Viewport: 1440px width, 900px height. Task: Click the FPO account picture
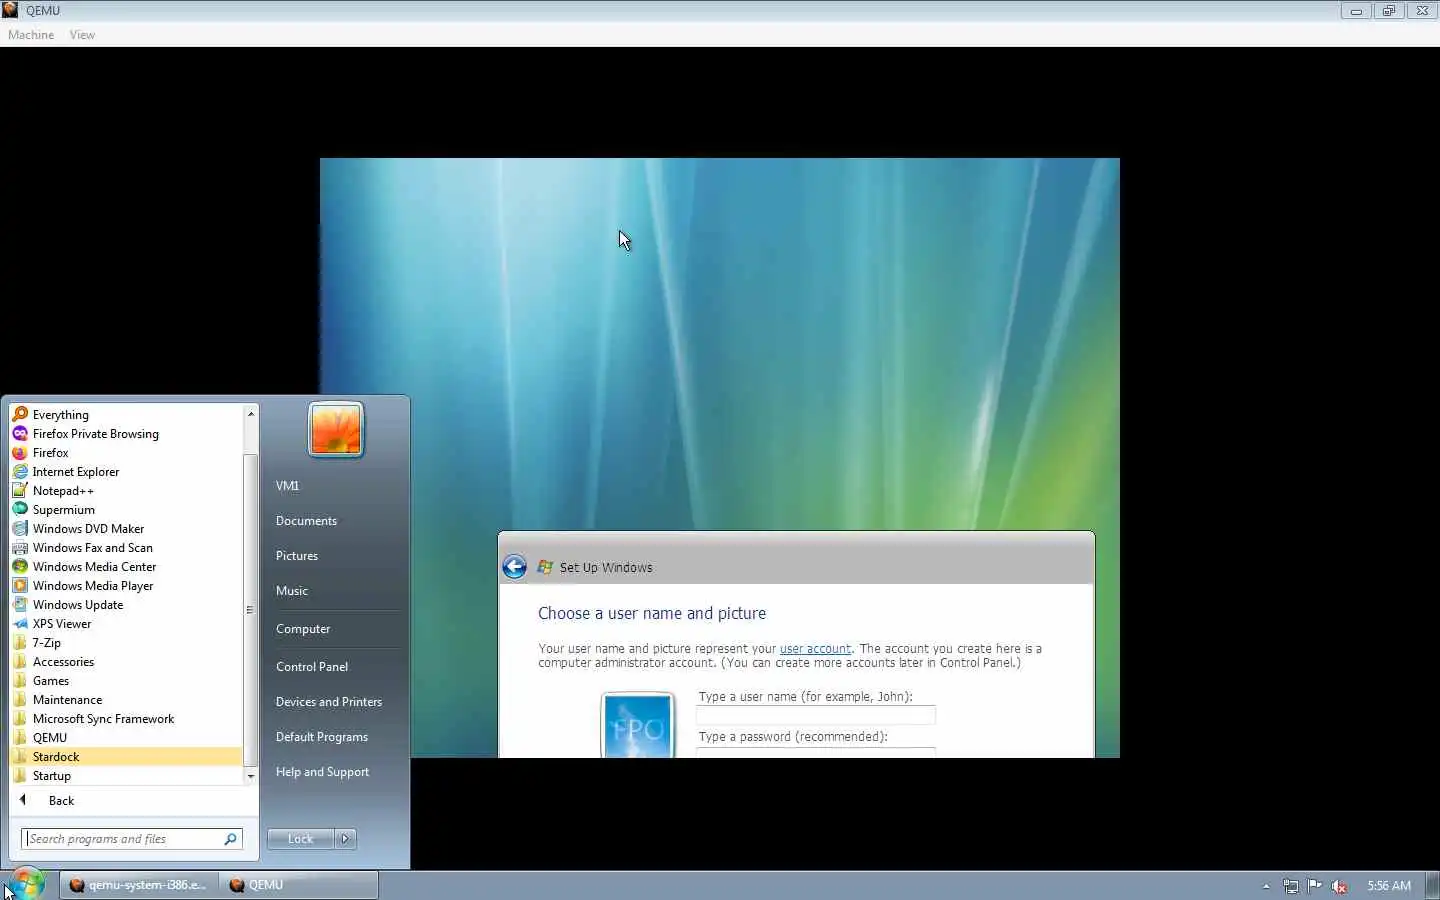[638, 725]
